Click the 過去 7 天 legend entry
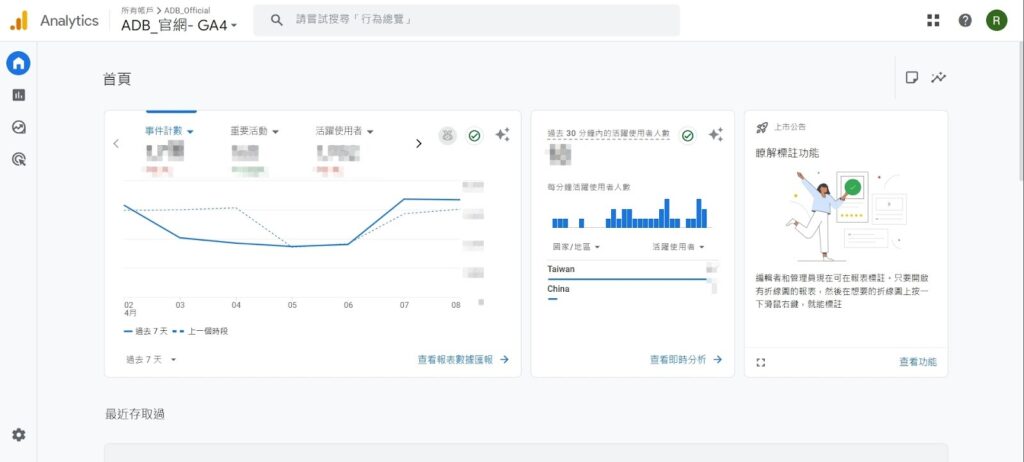 pos(145,331)
